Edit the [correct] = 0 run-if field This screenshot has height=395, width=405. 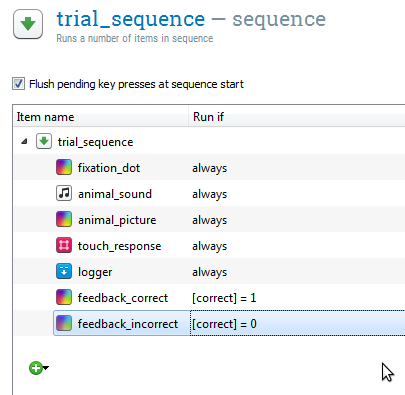coord(298,323)
